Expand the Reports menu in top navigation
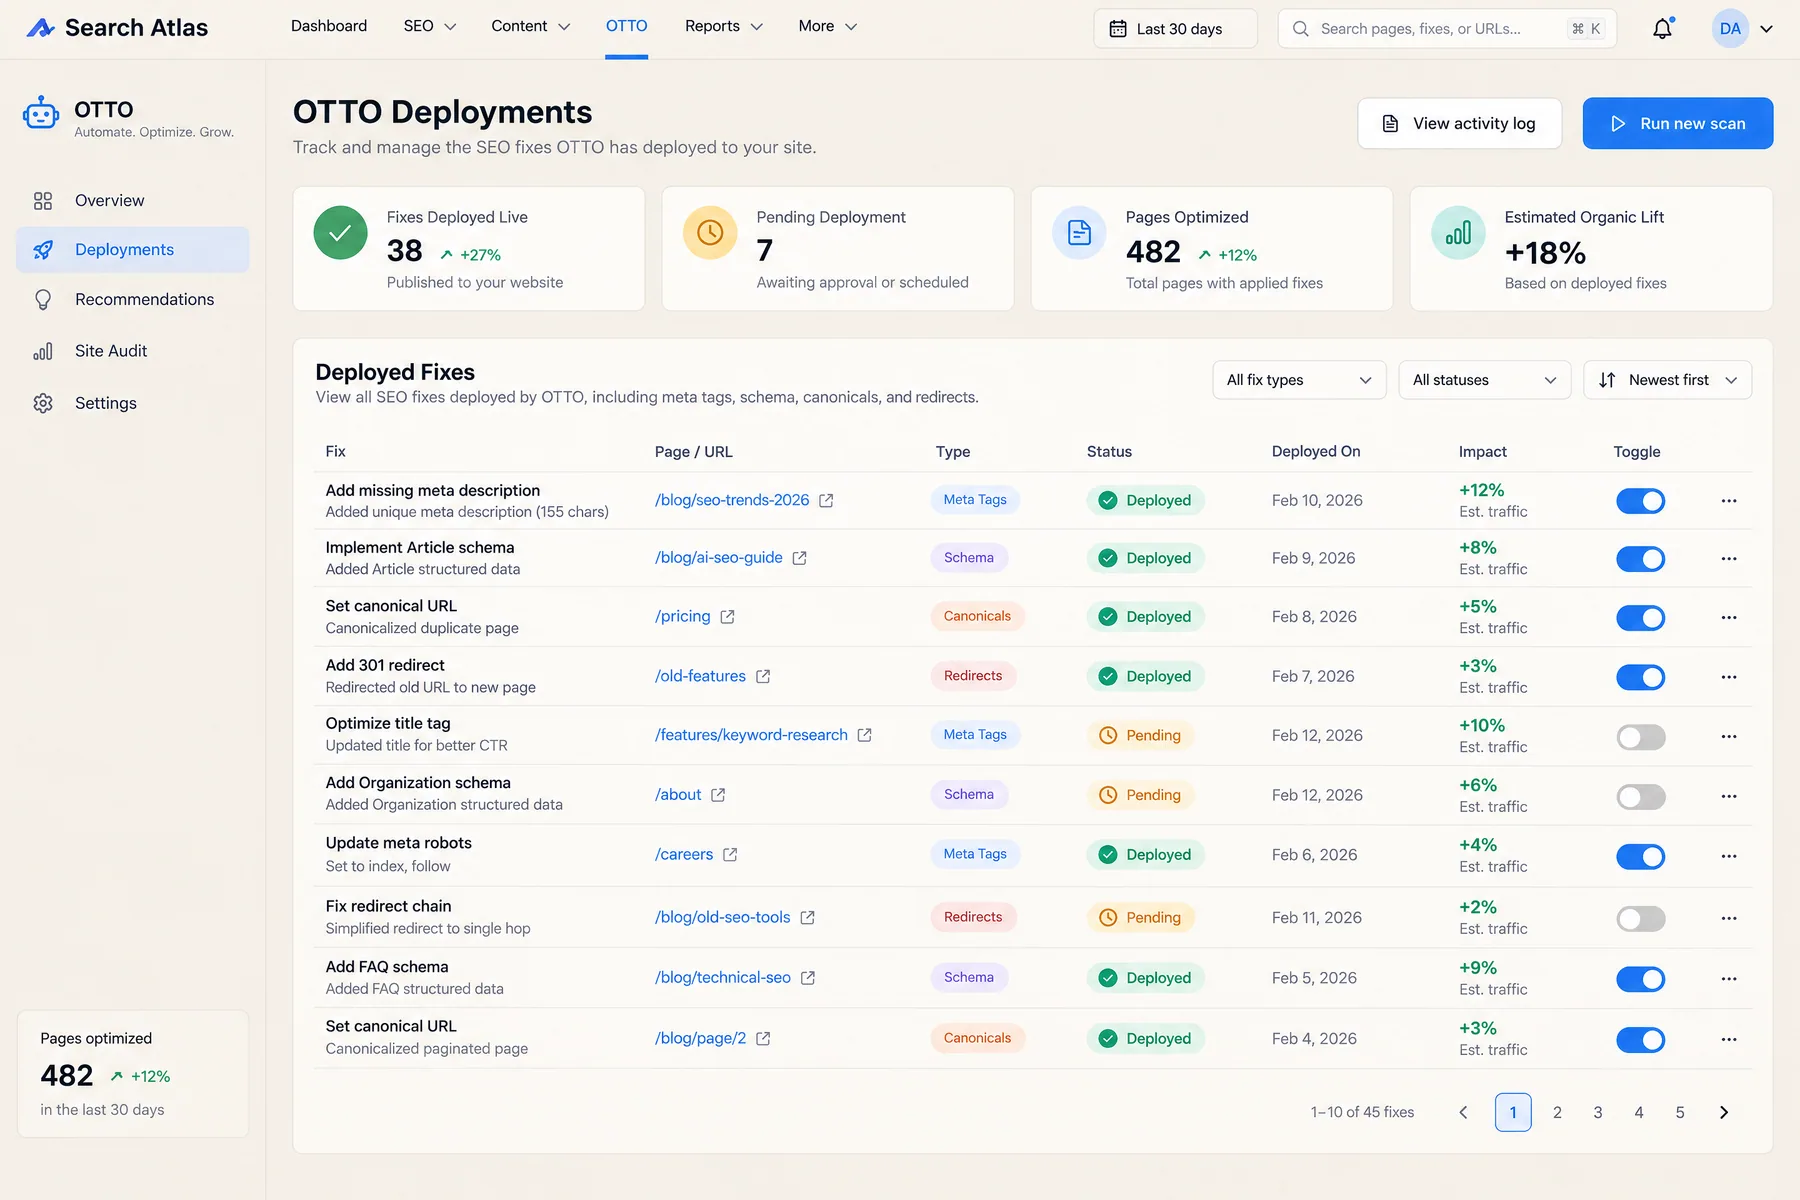Image resolution: width=1800 pixels, height=1200 pixels. 724,27
